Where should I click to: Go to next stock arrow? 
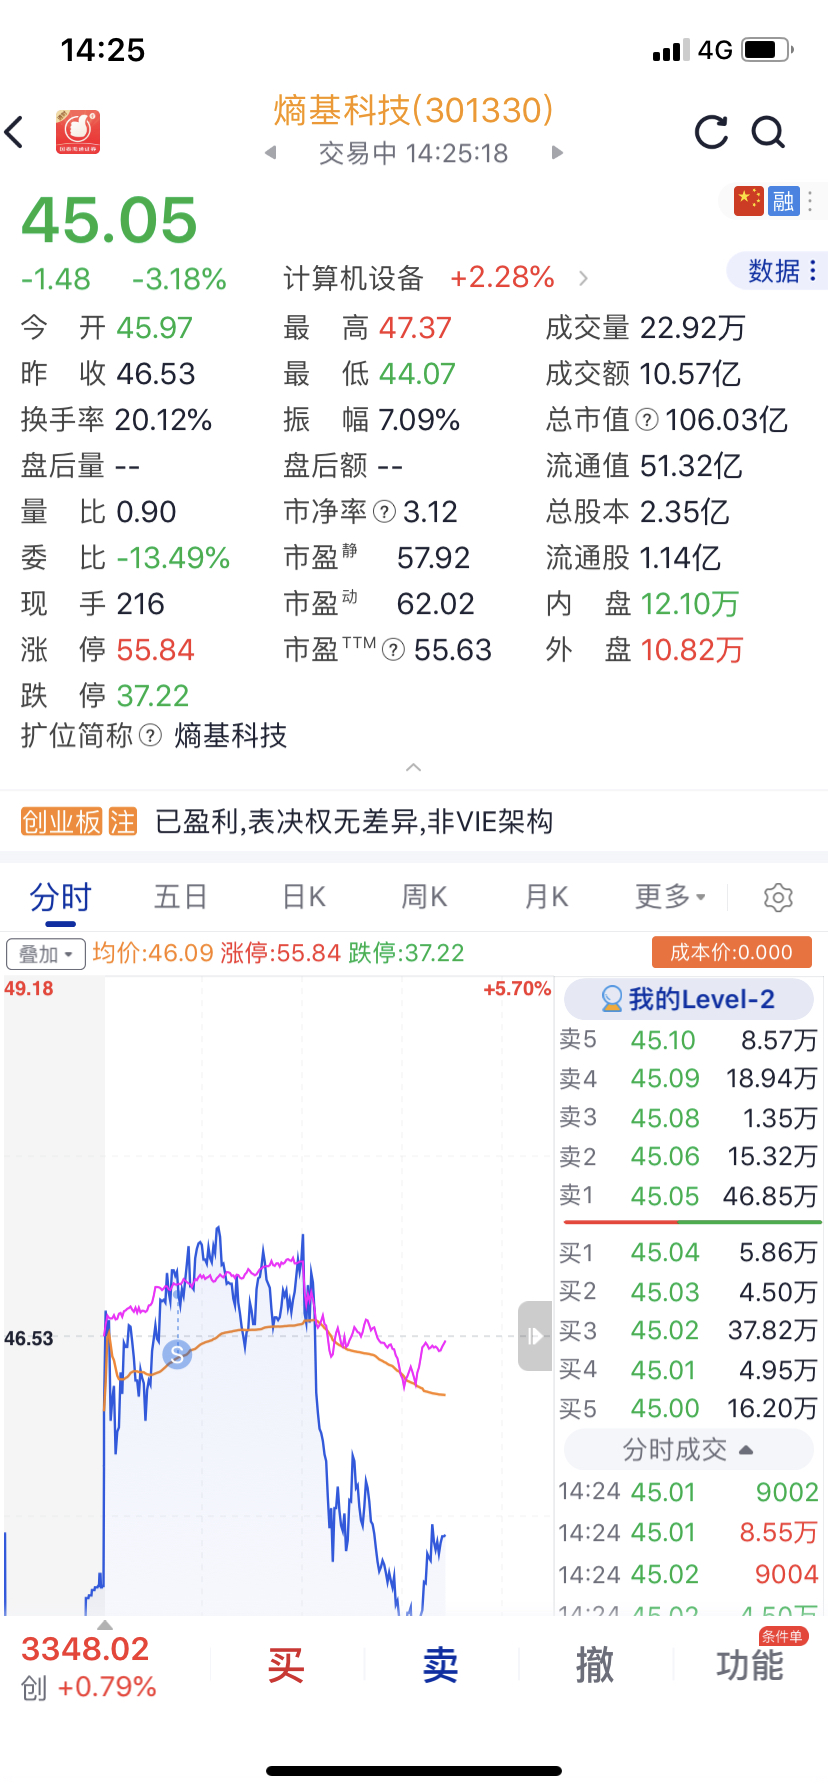point(557,153)
